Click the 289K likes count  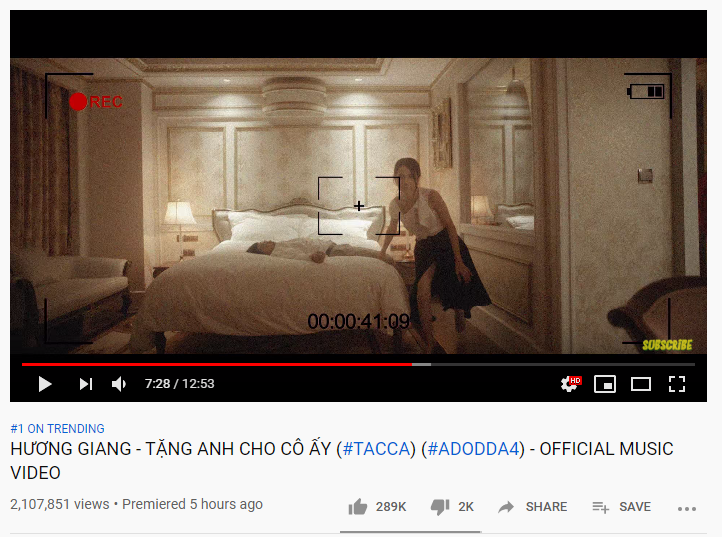[390, 507]
